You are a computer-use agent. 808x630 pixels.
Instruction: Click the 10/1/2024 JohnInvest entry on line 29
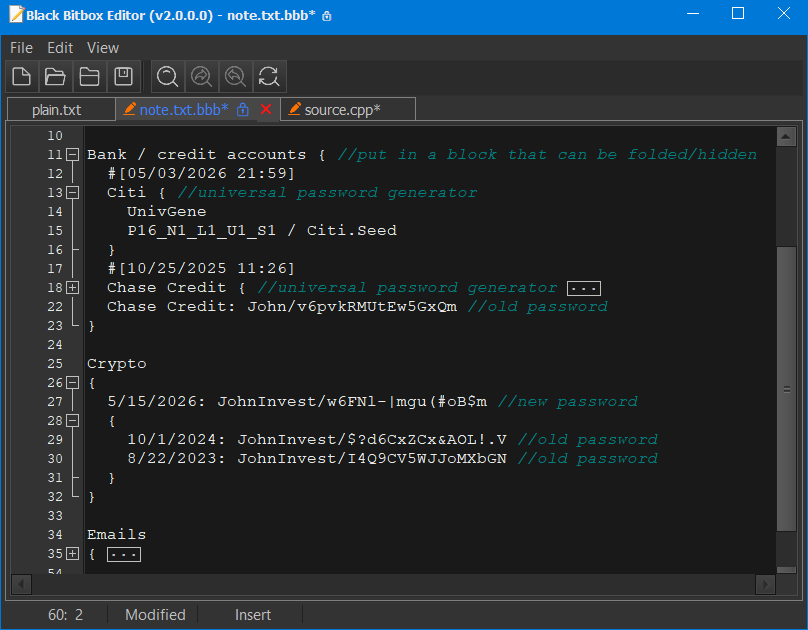coord(317,440)
